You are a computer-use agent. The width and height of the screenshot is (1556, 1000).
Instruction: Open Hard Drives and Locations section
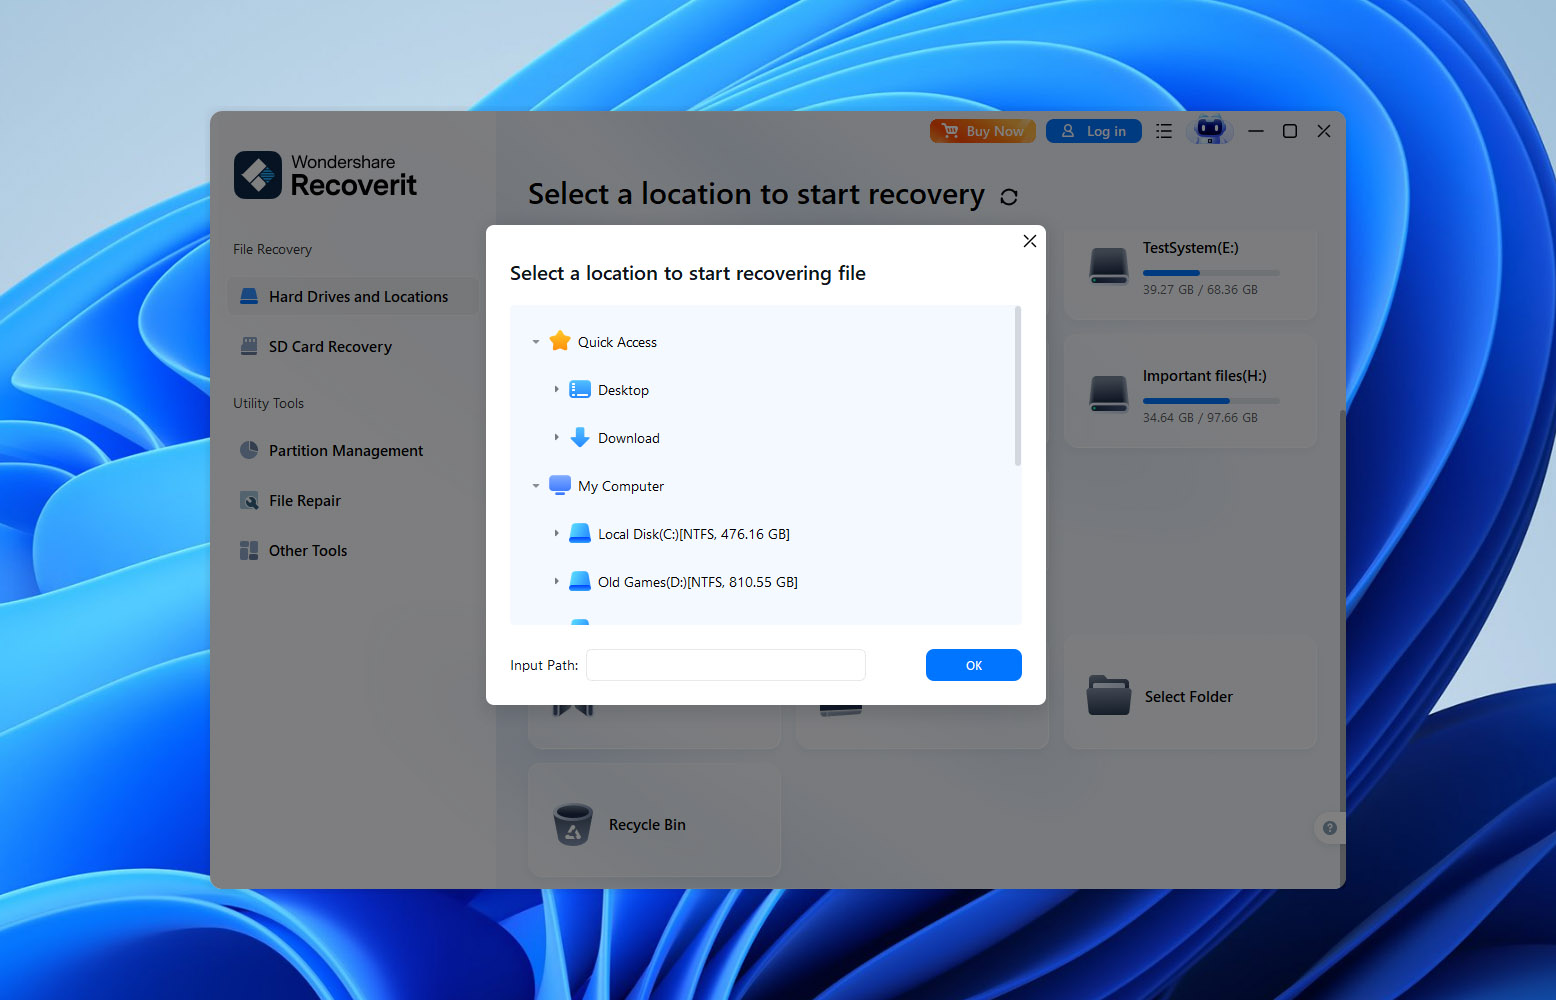coord(353,296)
